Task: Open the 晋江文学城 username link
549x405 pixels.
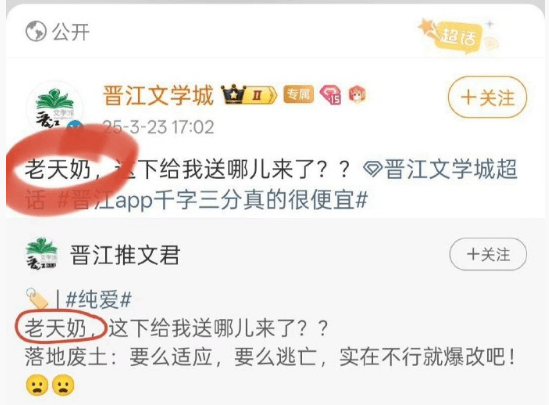Action: [158, 95]
